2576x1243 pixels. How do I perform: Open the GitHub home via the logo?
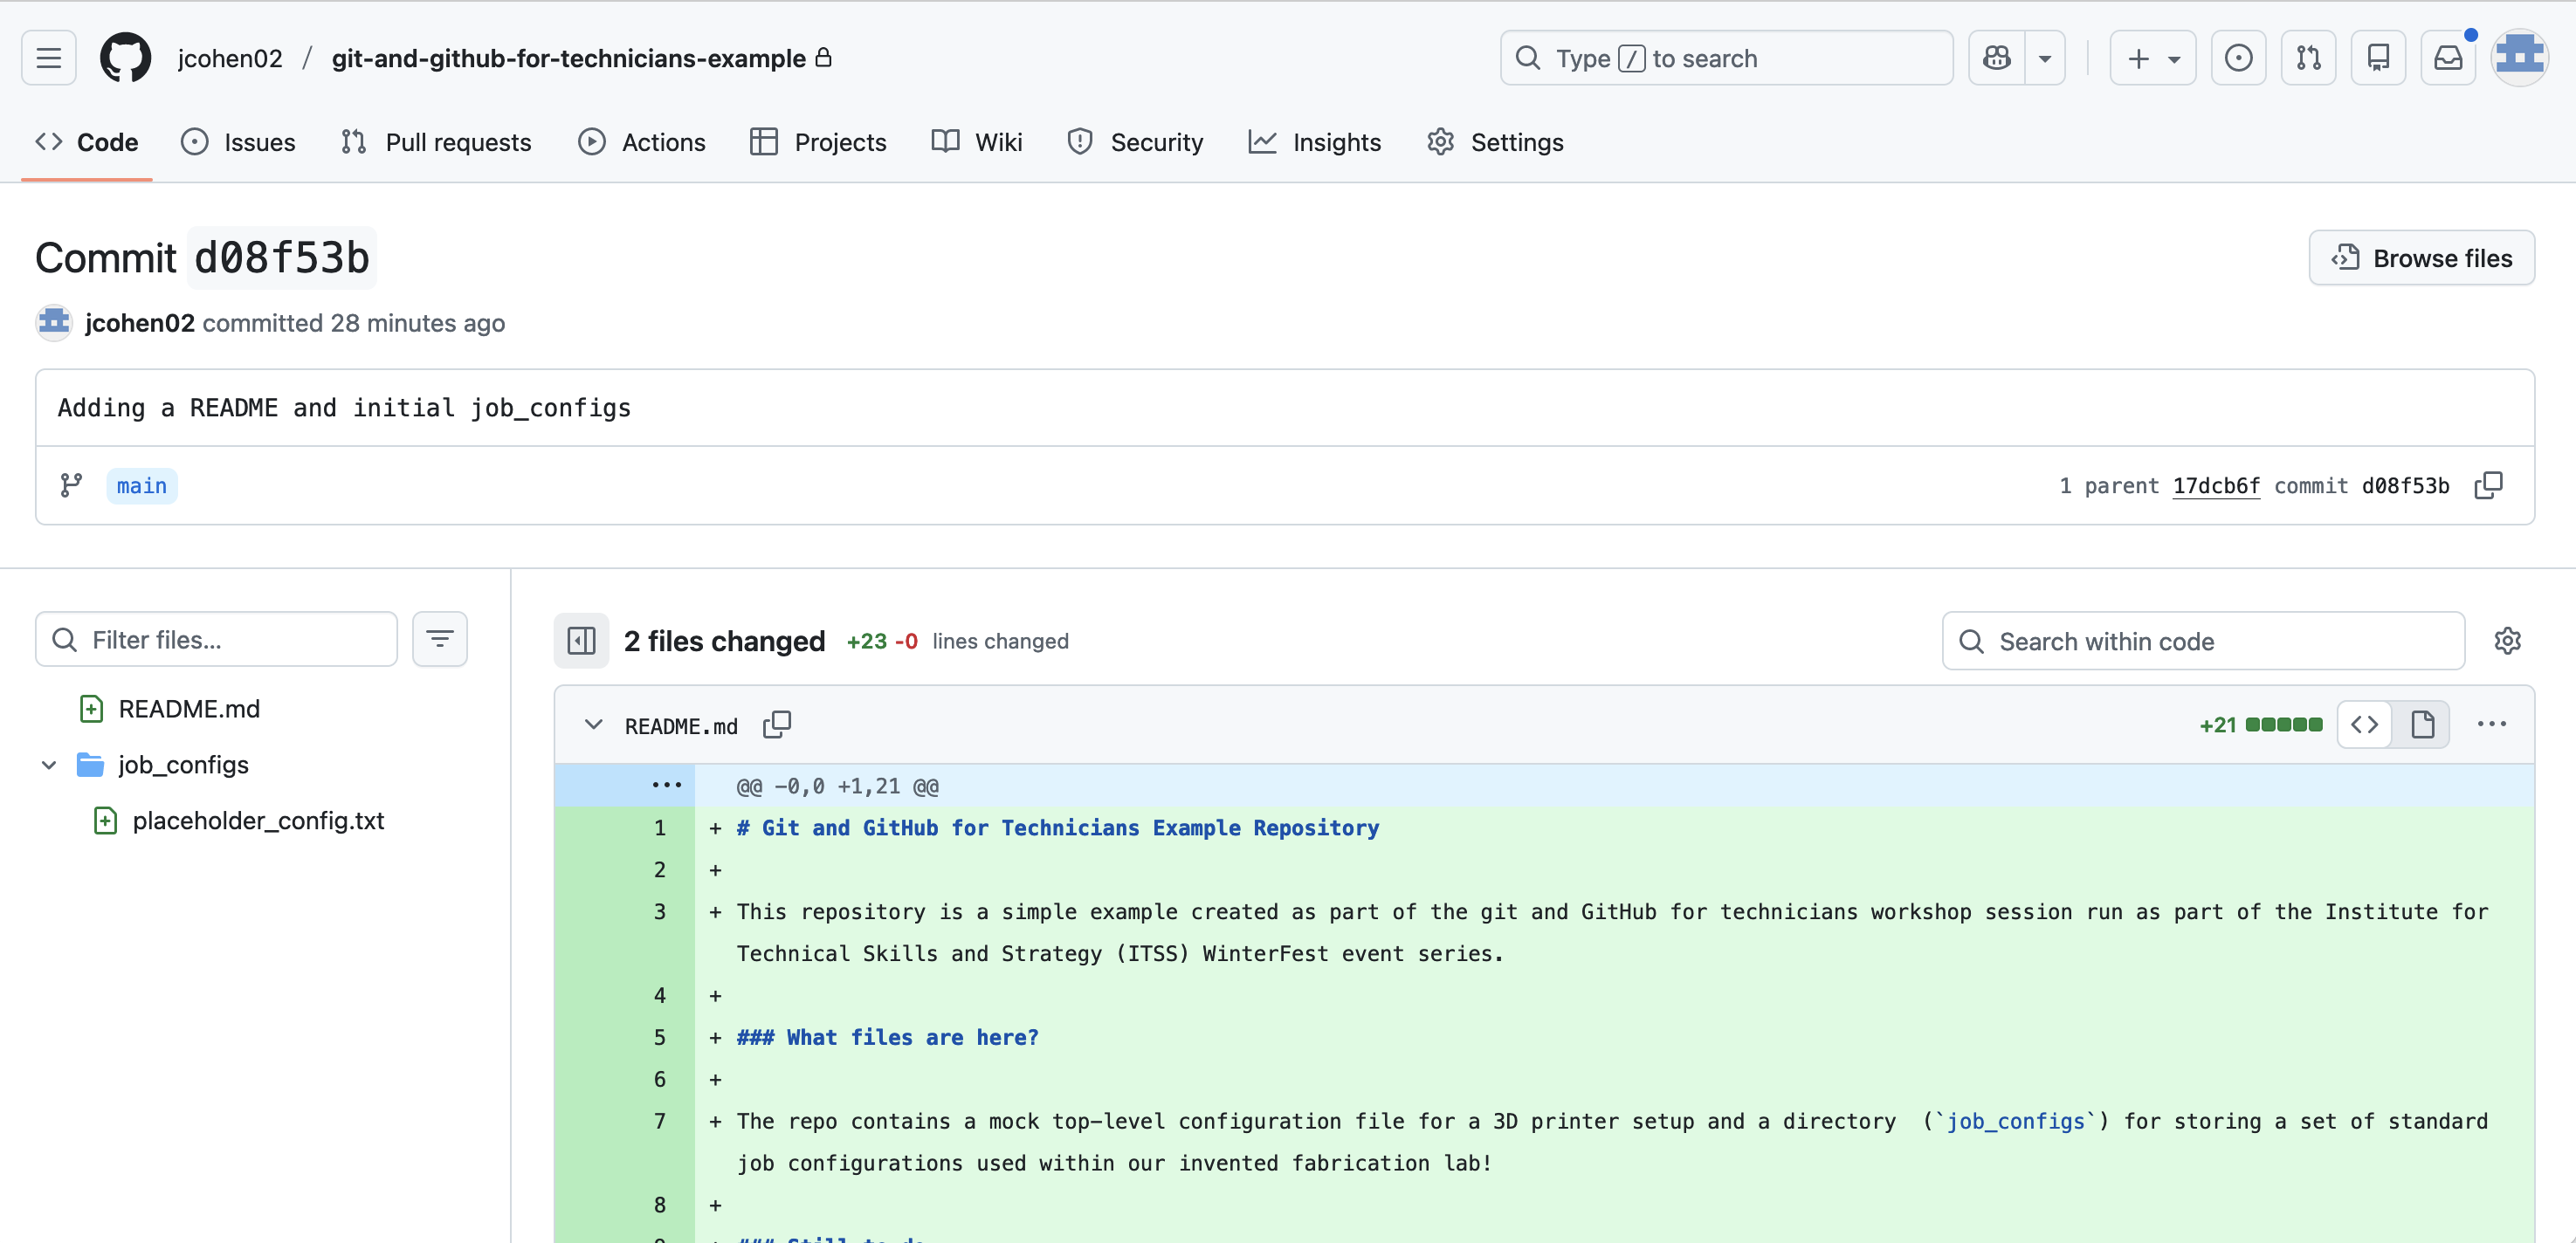pos(126,57)
